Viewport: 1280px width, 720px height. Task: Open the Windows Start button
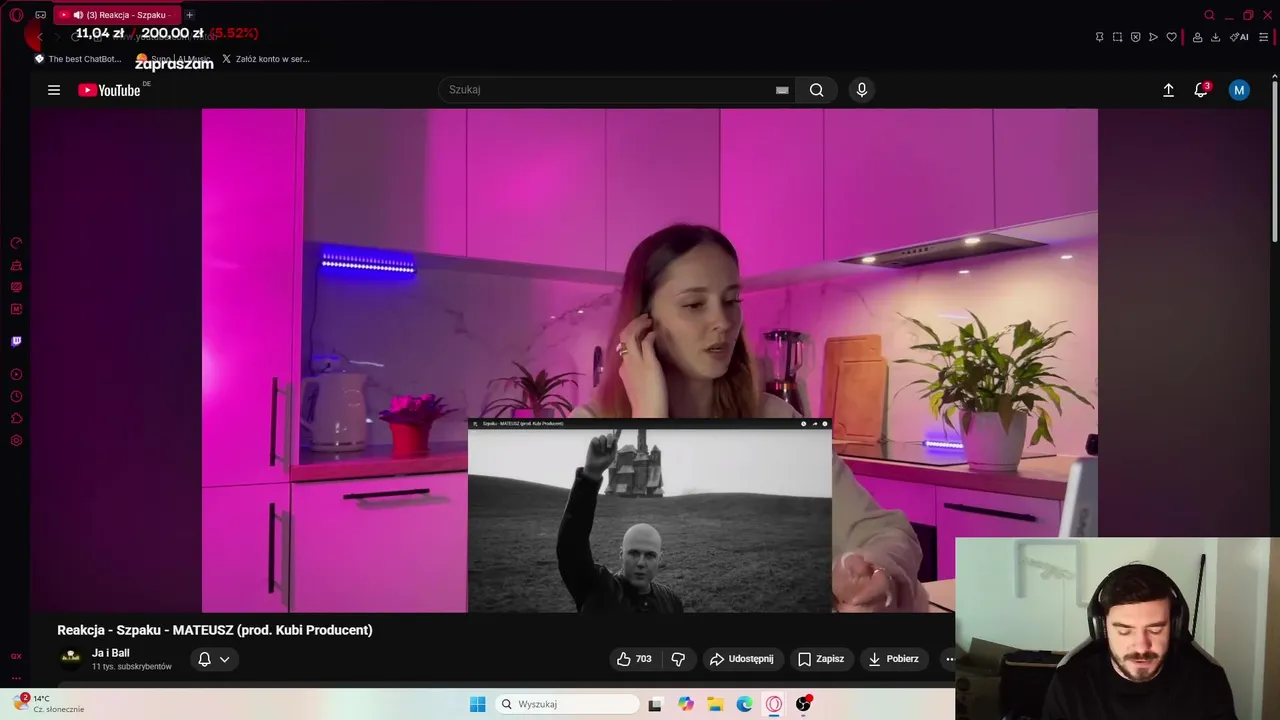477,704
